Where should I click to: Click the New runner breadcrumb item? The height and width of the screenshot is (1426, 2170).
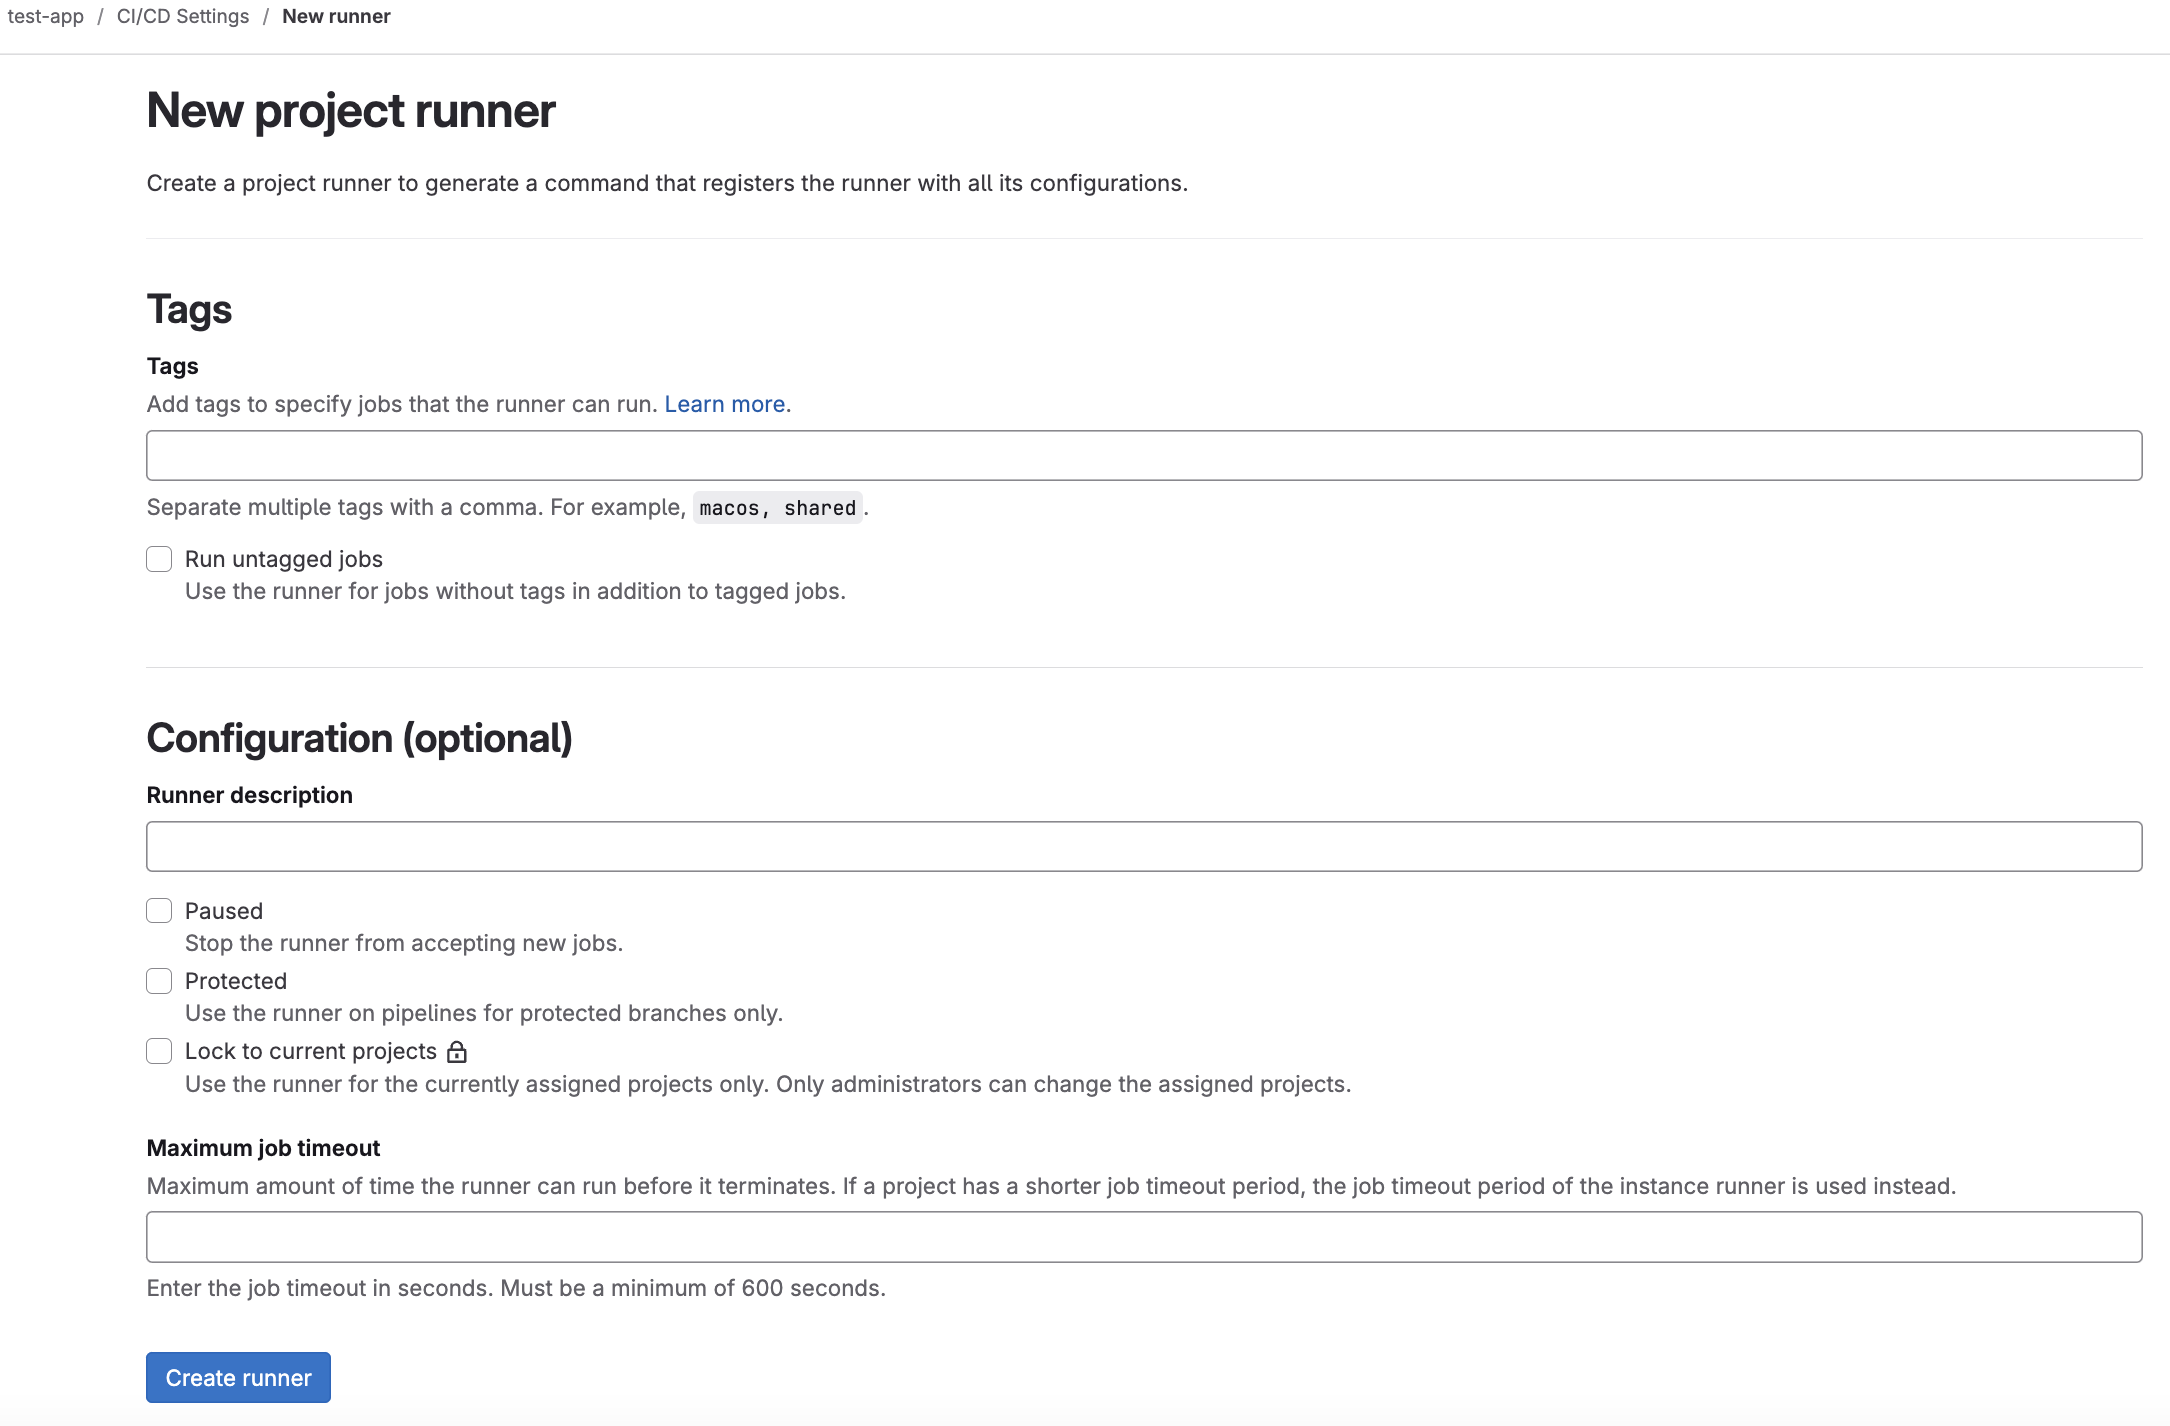(x=336, y=16)
